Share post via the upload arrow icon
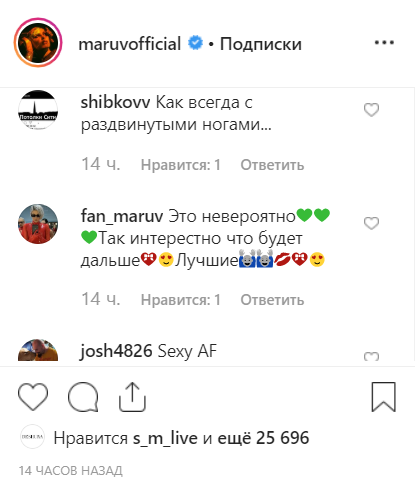Screen dimensions: 415x486 click(x=132, y=396)
